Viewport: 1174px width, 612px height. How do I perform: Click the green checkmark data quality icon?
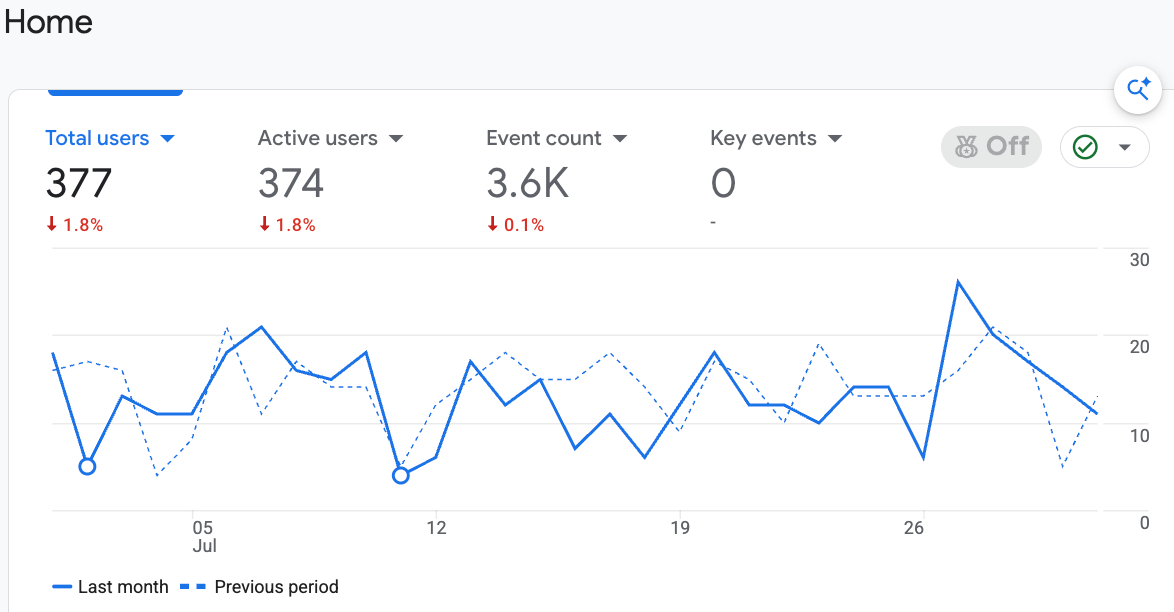1085,147
